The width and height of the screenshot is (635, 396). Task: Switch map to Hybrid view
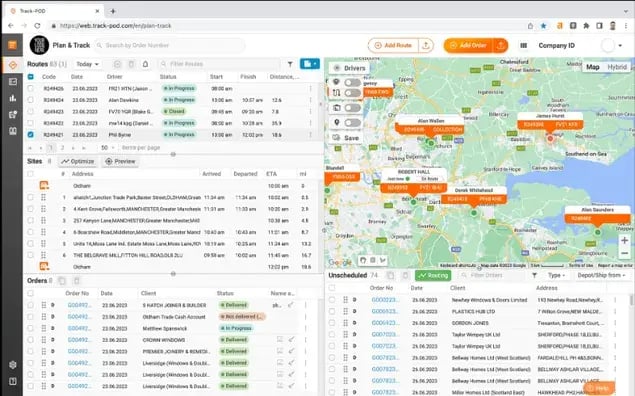click(617, 67)
